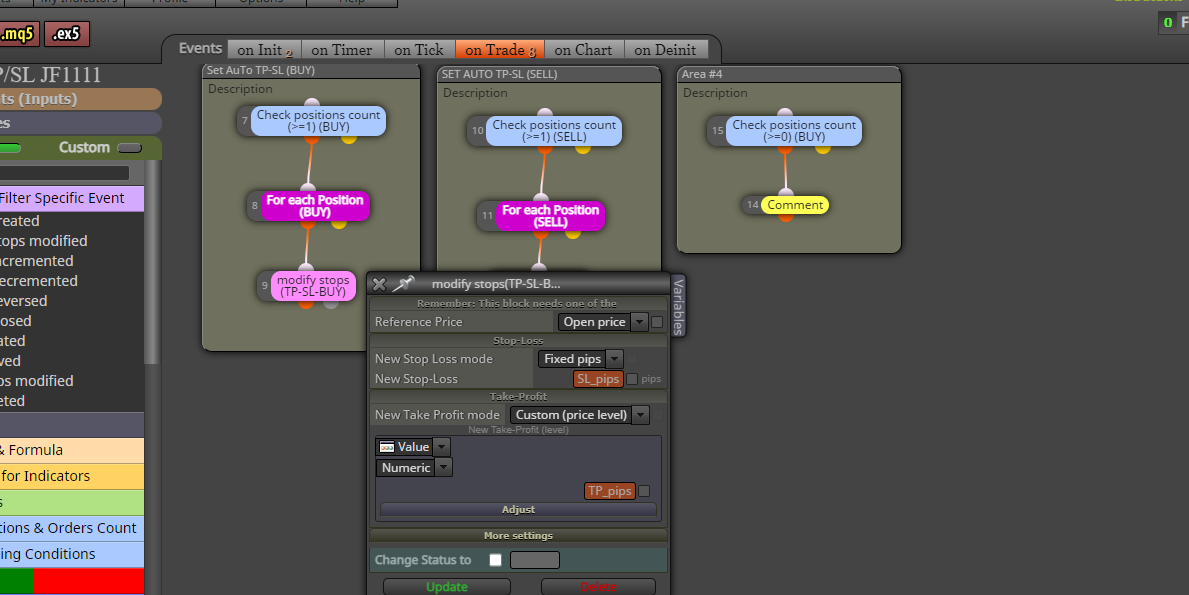Open the Filter Specific Event category
1189x595 pixels.
[72, 199]
